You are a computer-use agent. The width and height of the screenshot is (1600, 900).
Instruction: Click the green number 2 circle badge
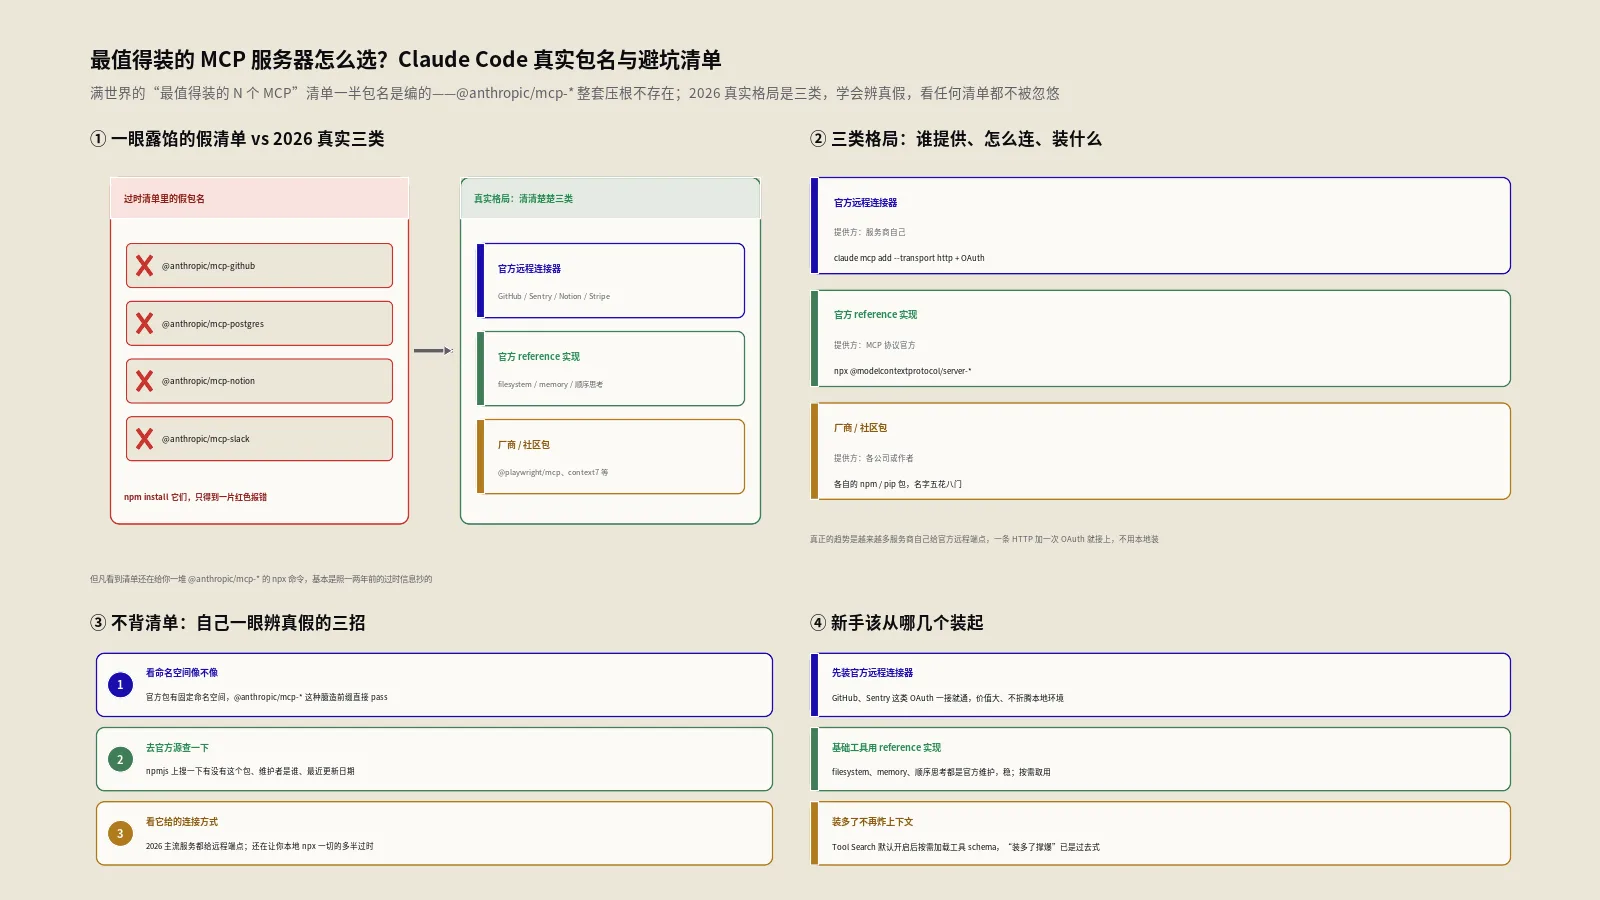pos(120,760)
